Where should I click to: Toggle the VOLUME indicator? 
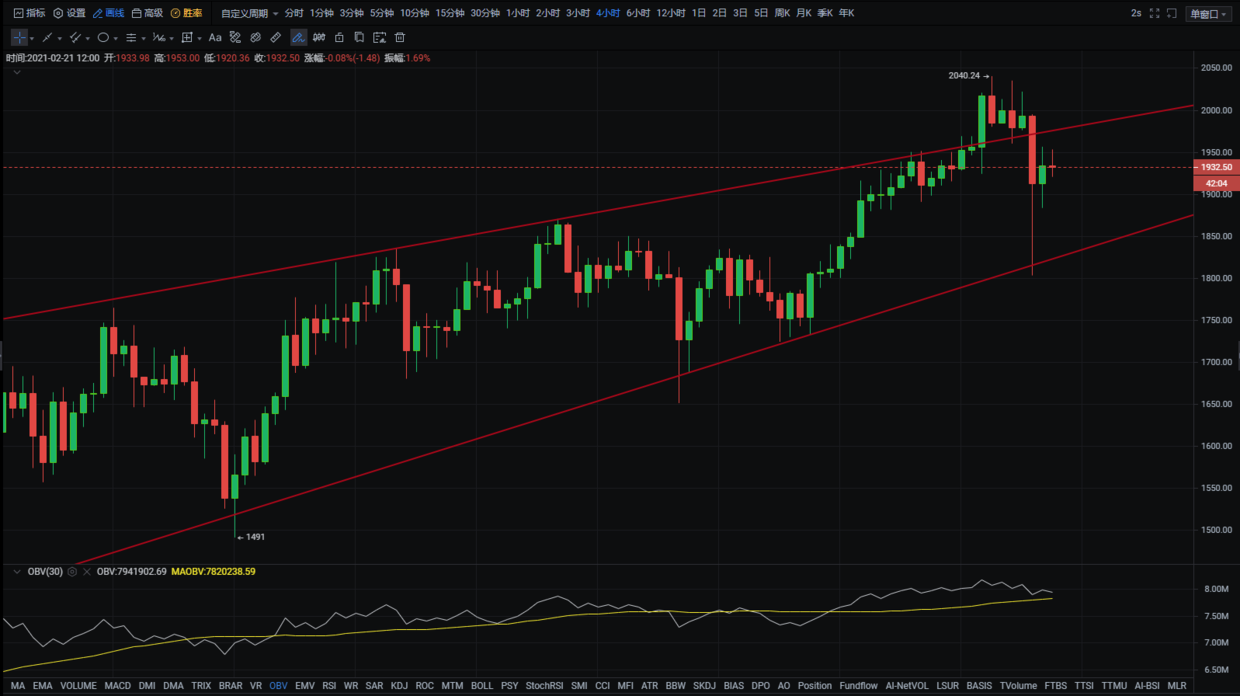(x=78, y=686)
